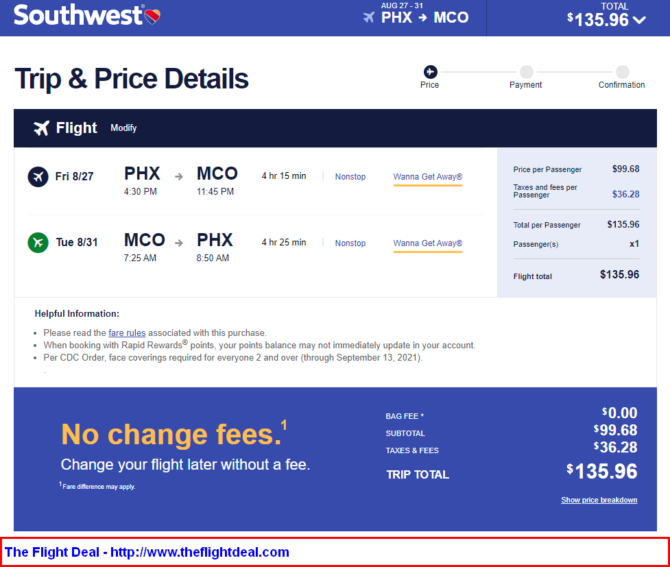
Task: Click the departing flight icon for Fri 8/27
Action: tap(38, 176)
